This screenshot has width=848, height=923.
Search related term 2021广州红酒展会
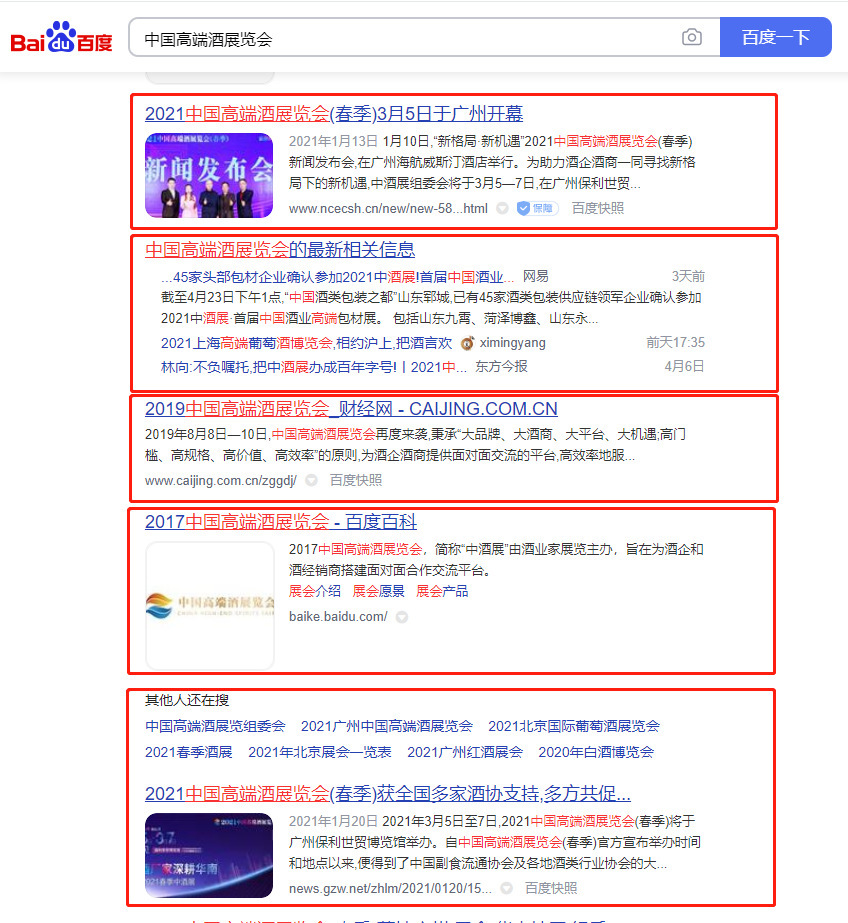pos(465,752)
